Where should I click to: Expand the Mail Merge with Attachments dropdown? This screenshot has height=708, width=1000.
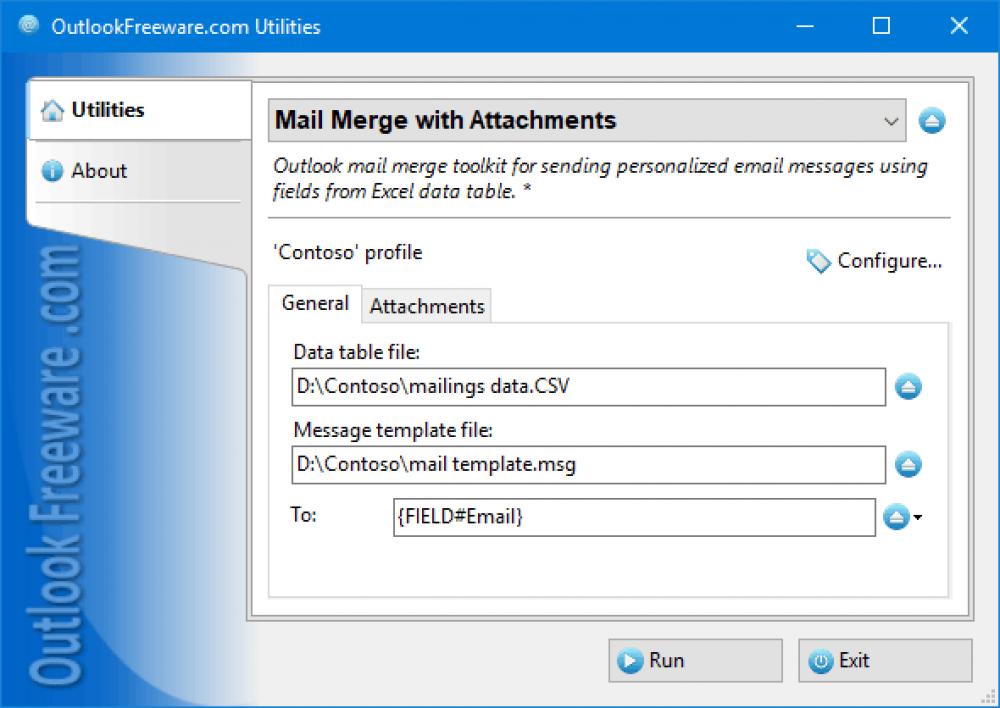pos(891,120)
